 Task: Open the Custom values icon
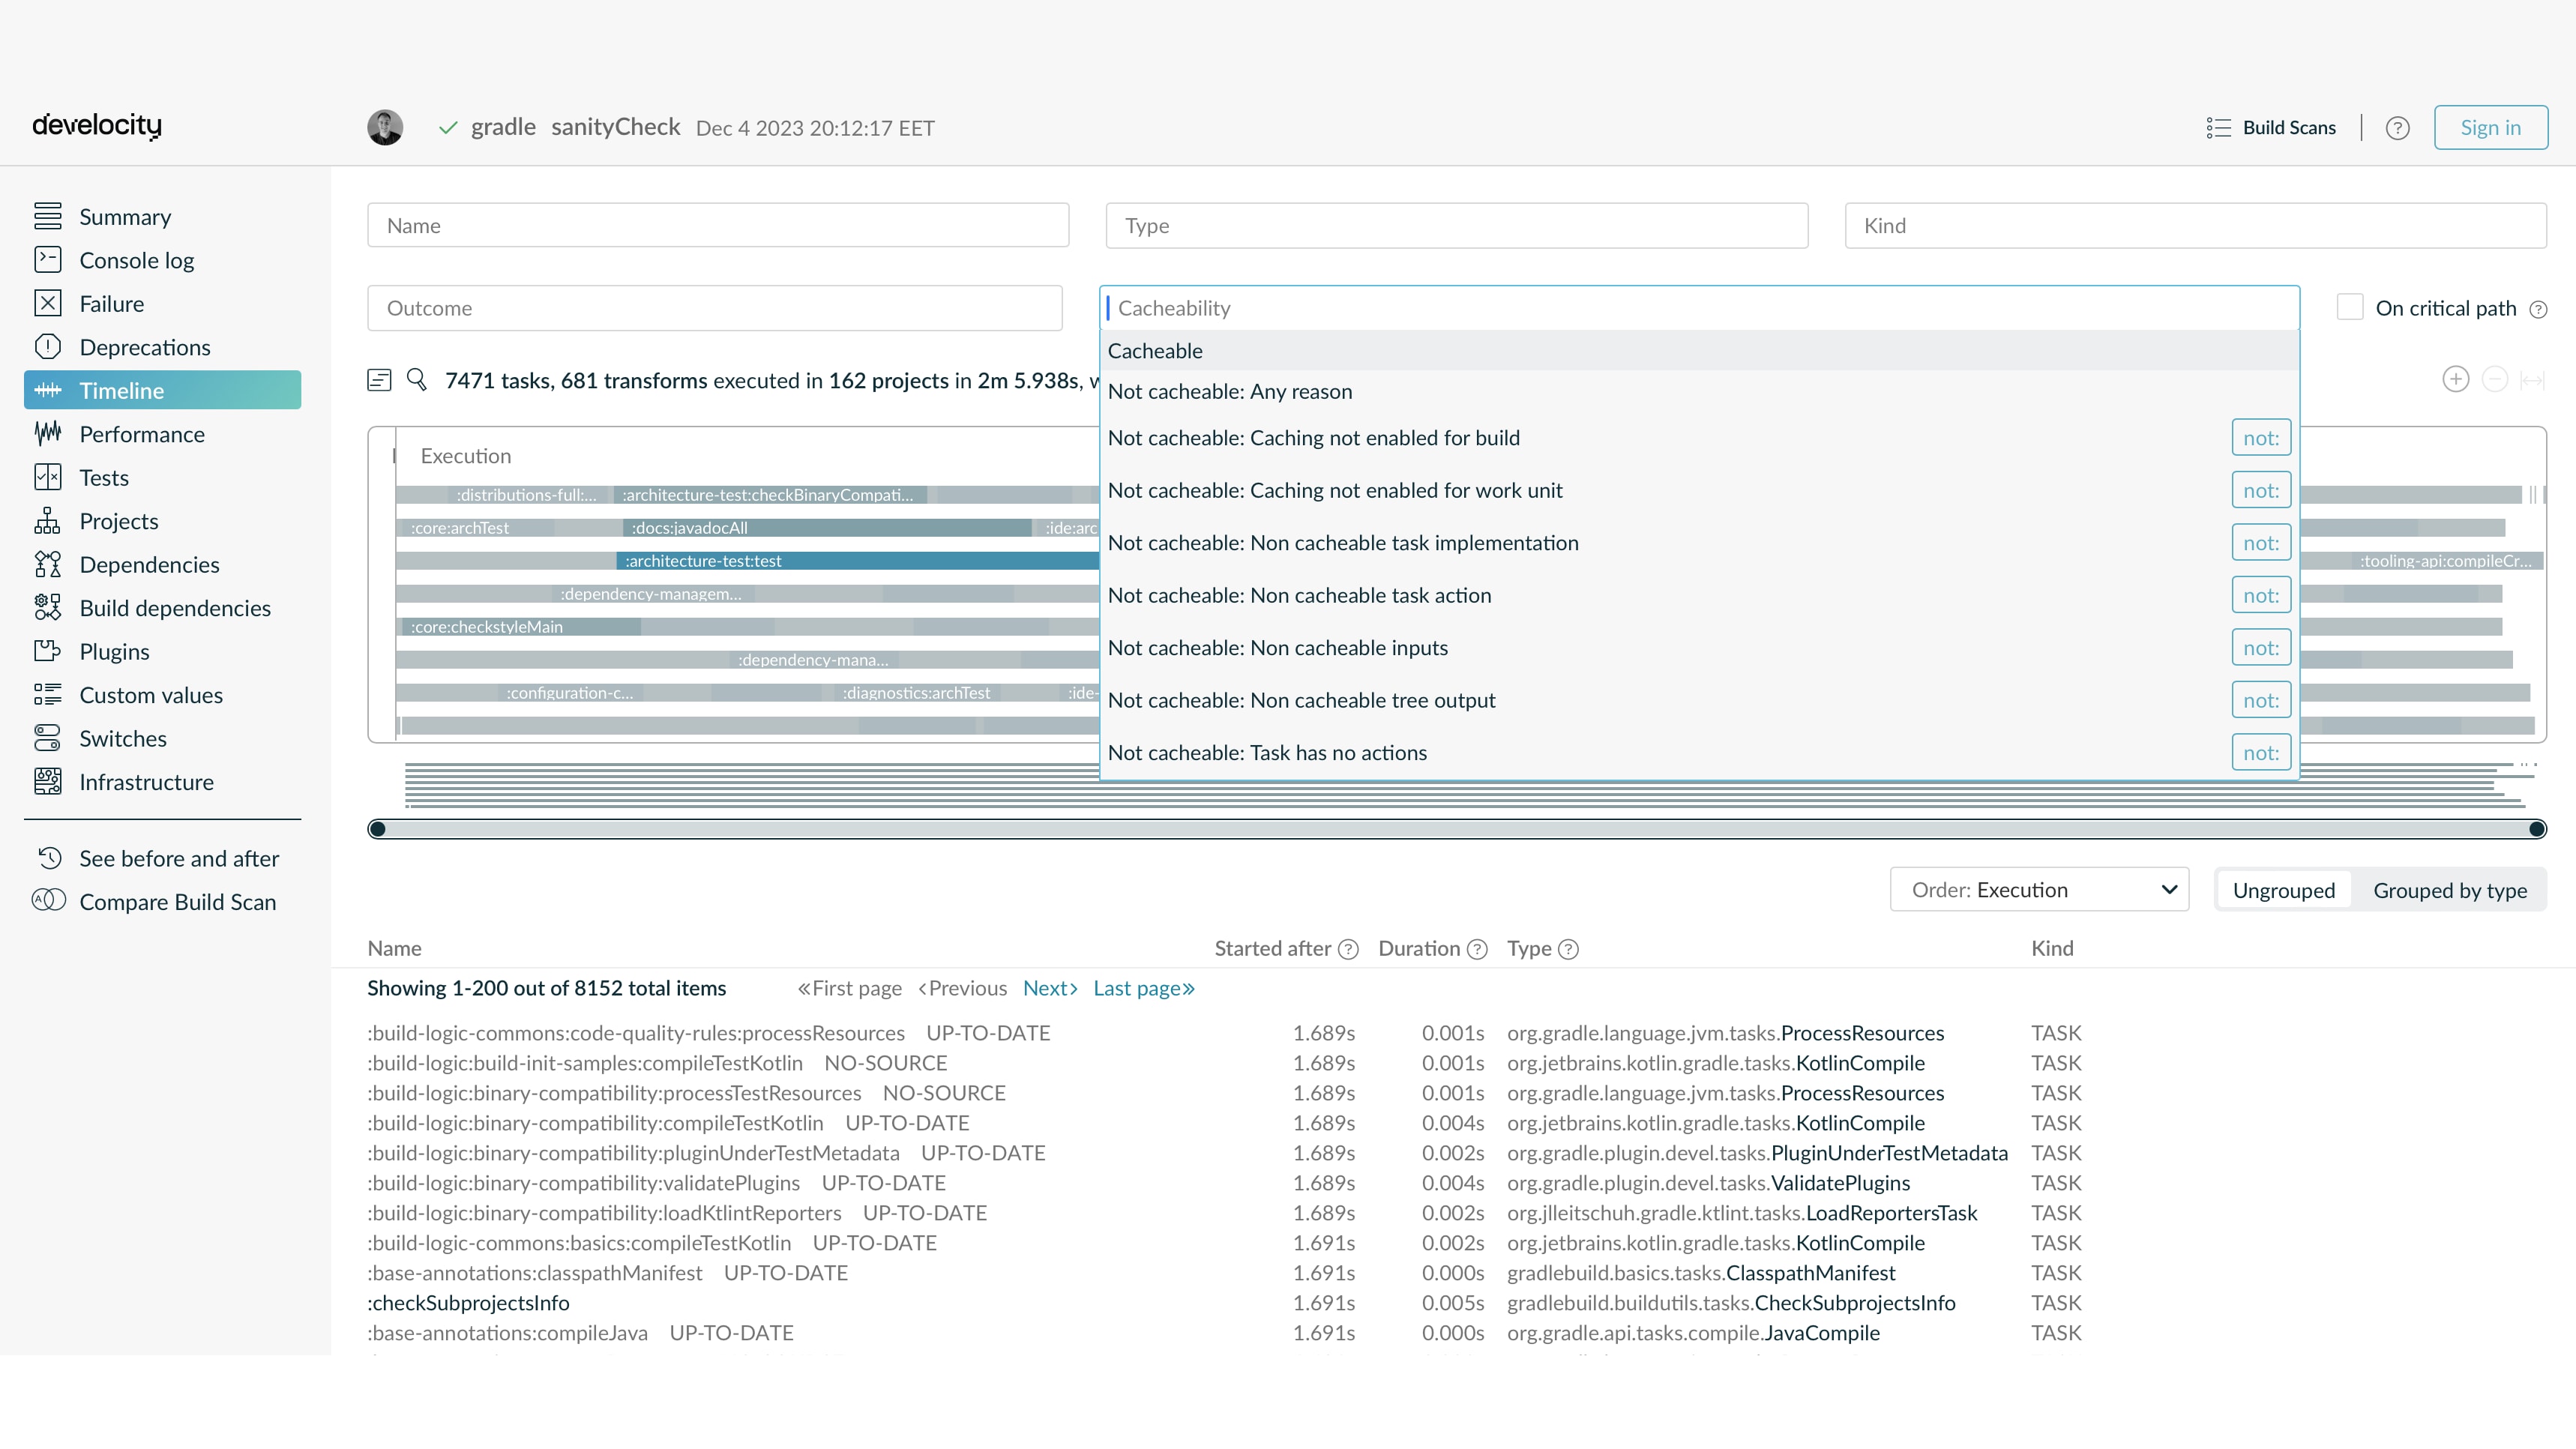[x=47, y=695]
